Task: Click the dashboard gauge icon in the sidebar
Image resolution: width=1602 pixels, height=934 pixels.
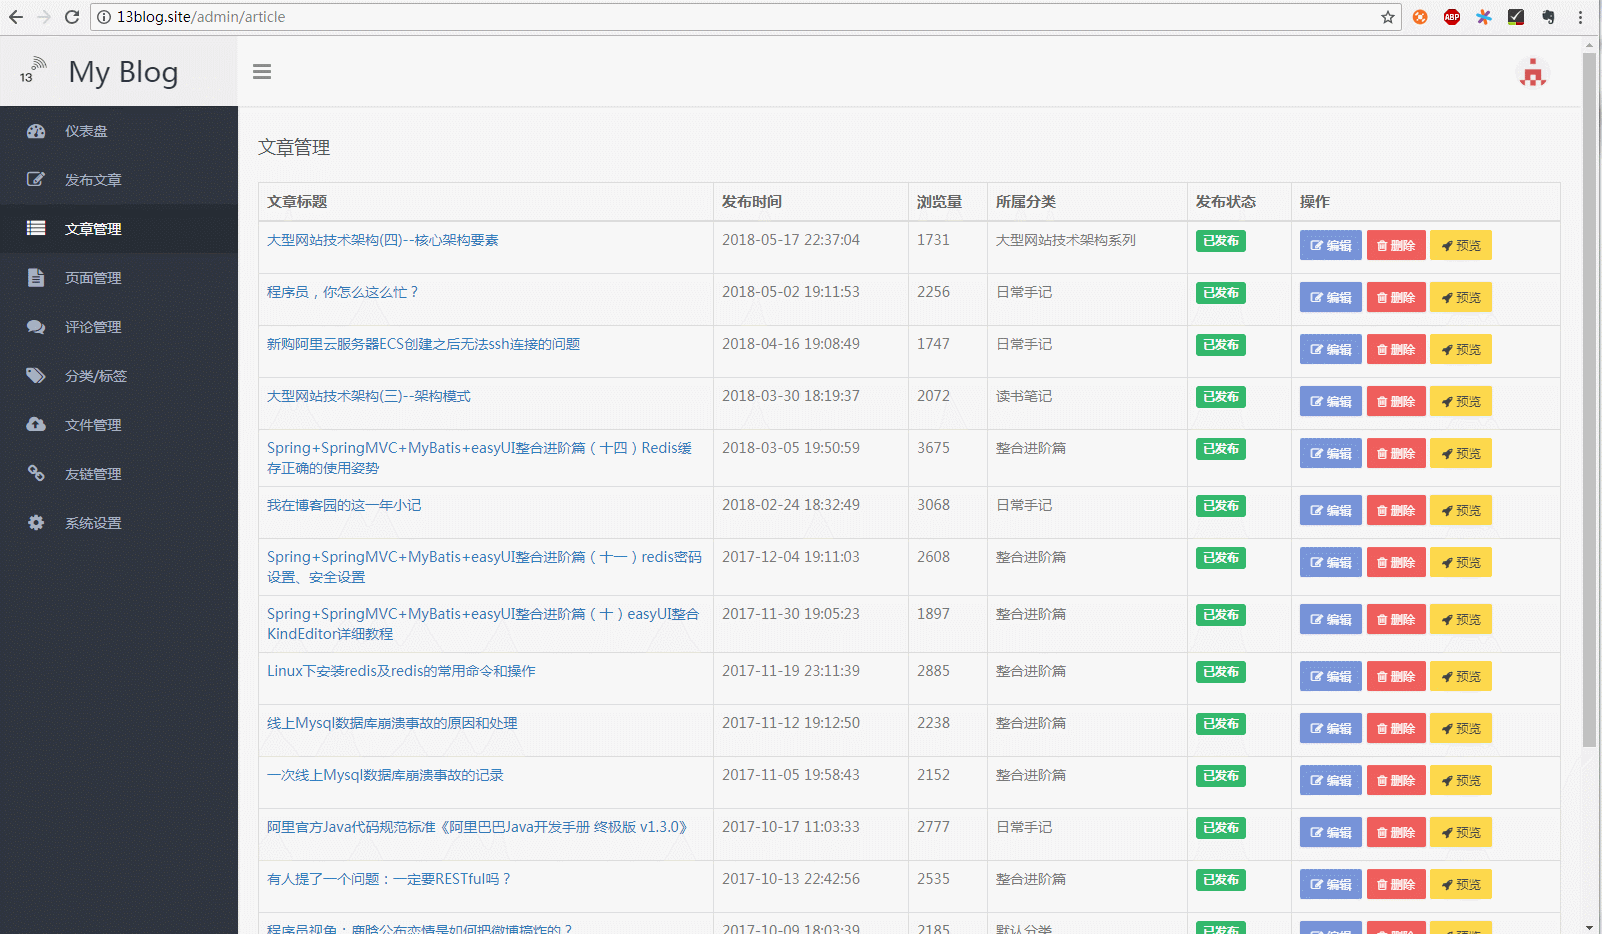Action: tap(36, 131)
